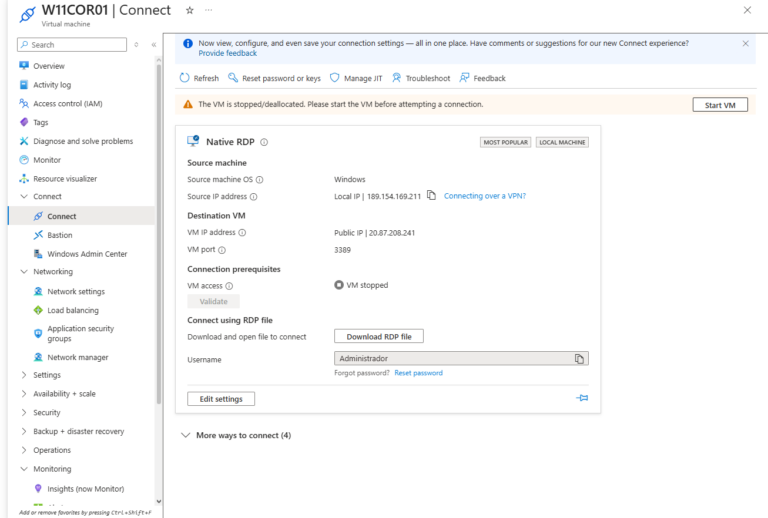This screenshot has width=768, height=518.
Task: Click info icon beside VM access
Action: [x=229, y=286]
